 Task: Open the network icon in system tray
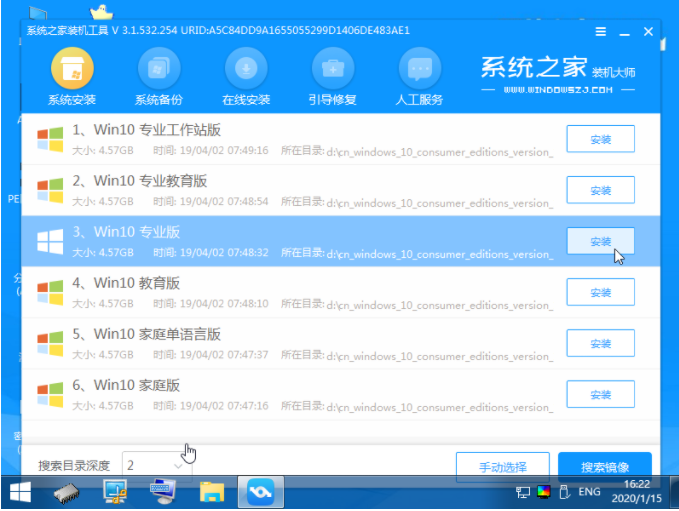click(x=523, y=492)
